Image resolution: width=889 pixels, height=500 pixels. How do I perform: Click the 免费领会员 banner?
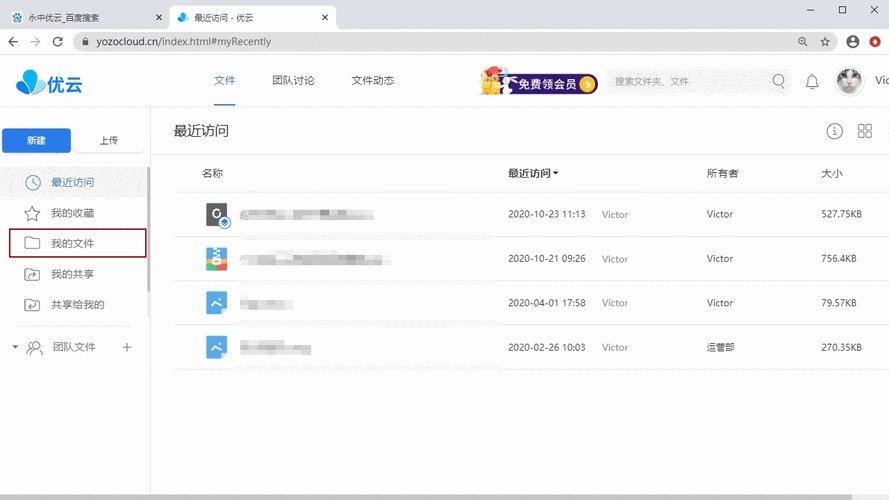(x=537, y=81)
